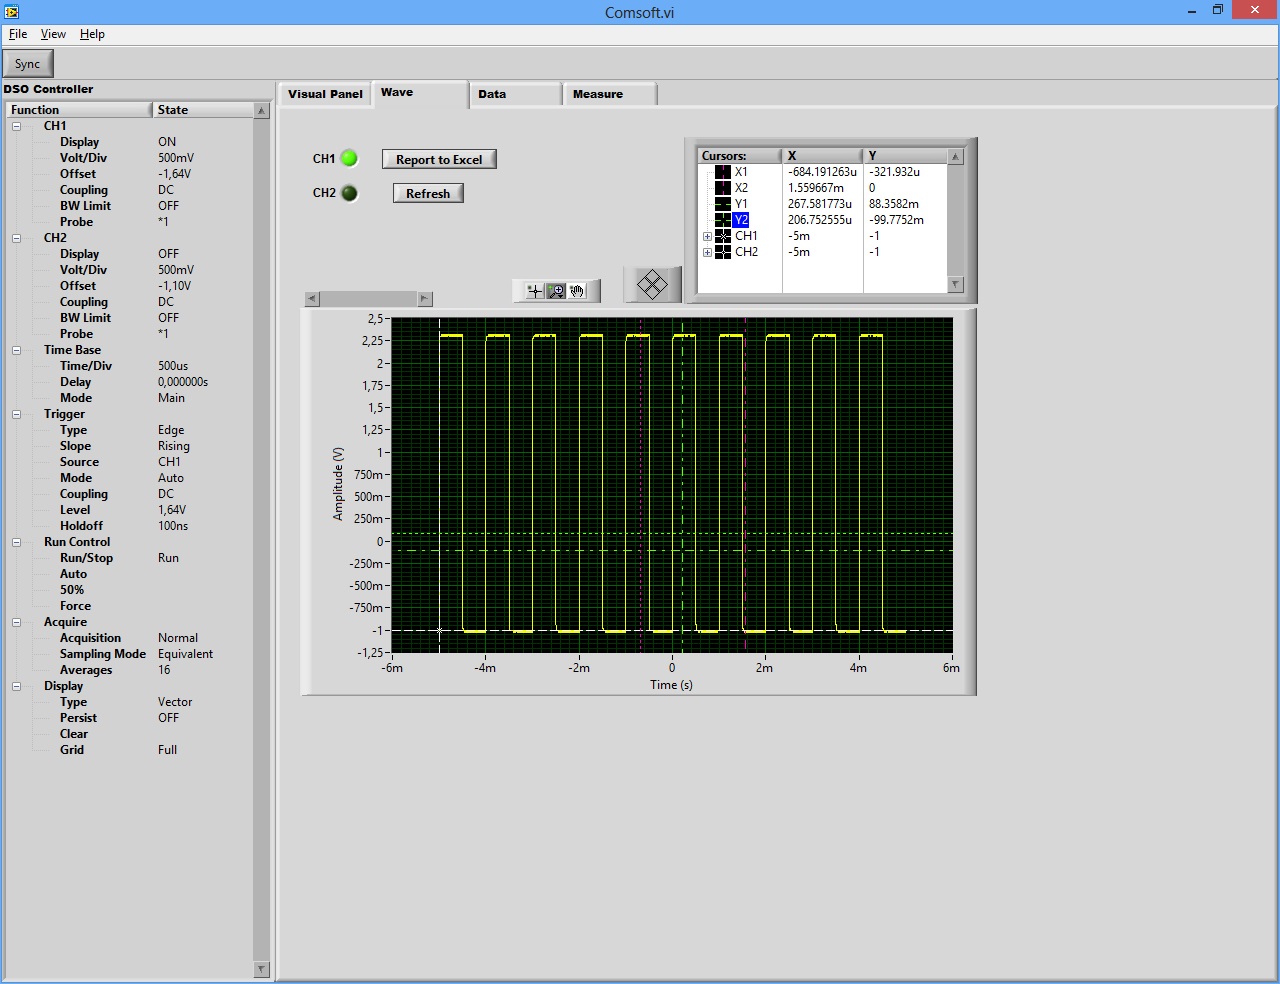1280x984 pixels.
Task: Click the X1 cursor icon
Action: [x=722, y=172]
